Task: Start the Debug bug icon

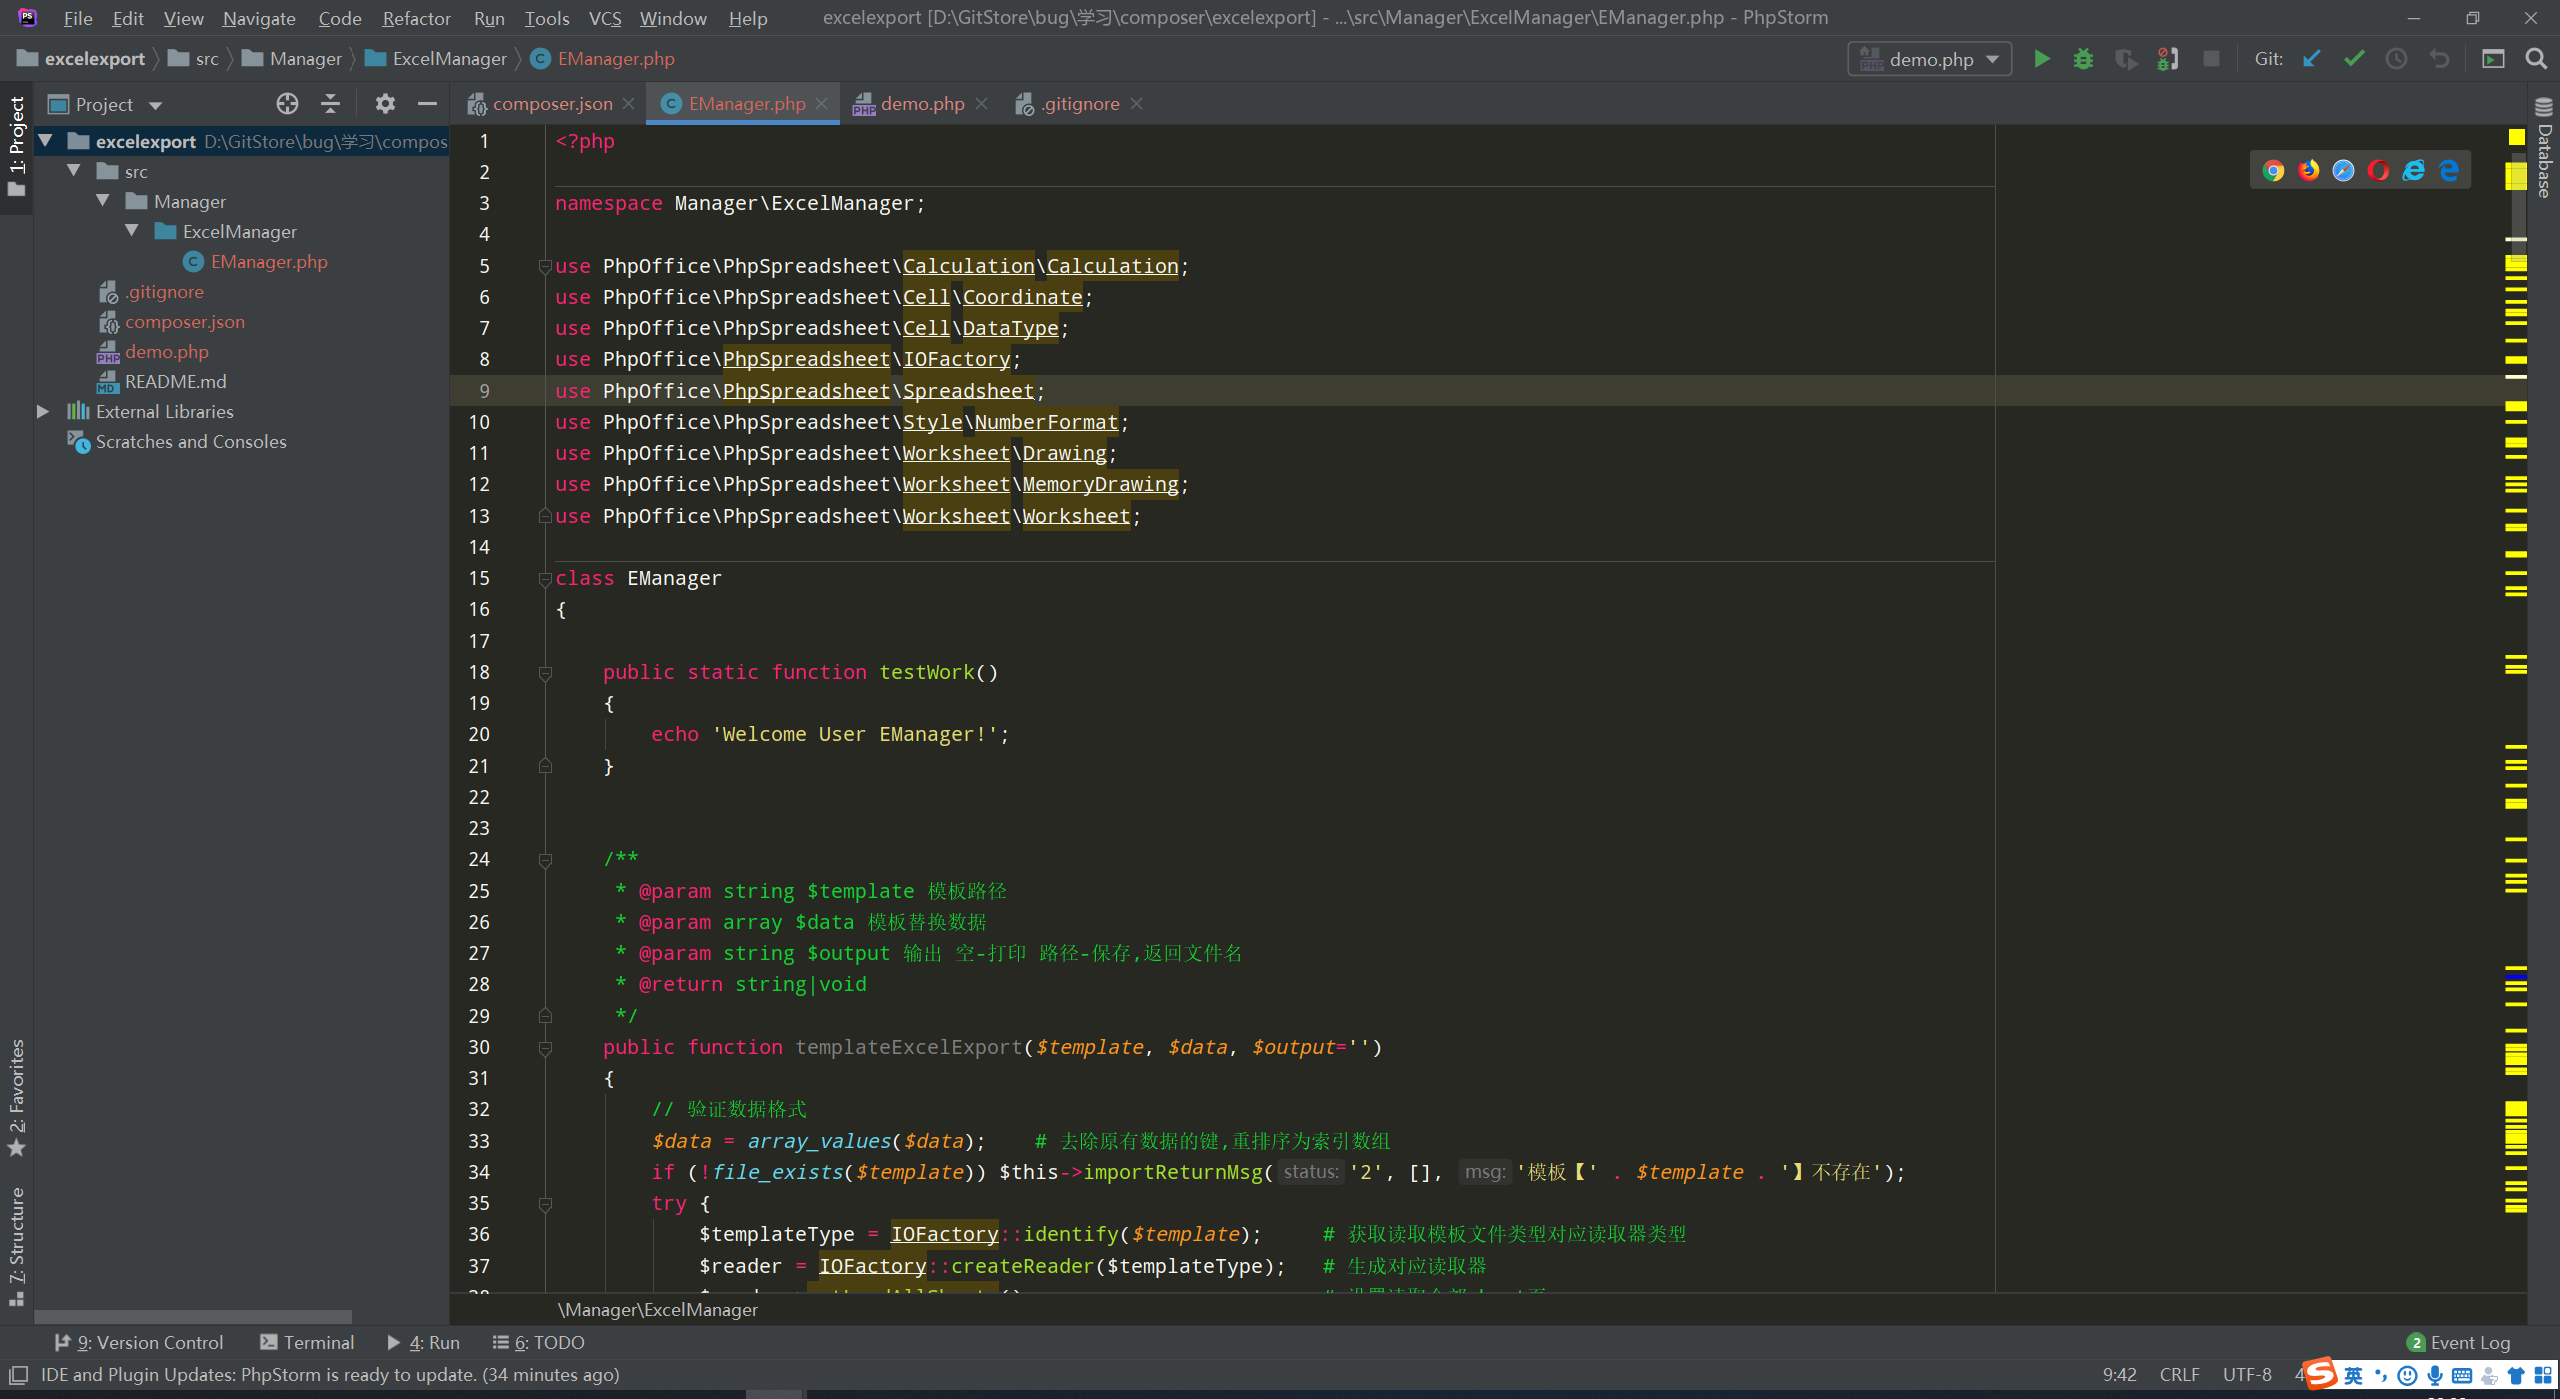Action: pyautogui.click(x=2083, y=59)
